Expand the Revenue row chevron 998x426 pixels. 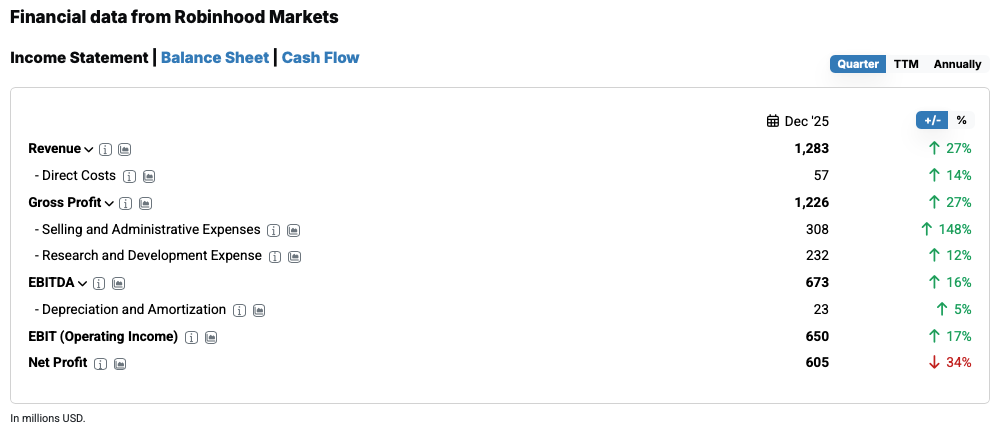coord(89,150)
